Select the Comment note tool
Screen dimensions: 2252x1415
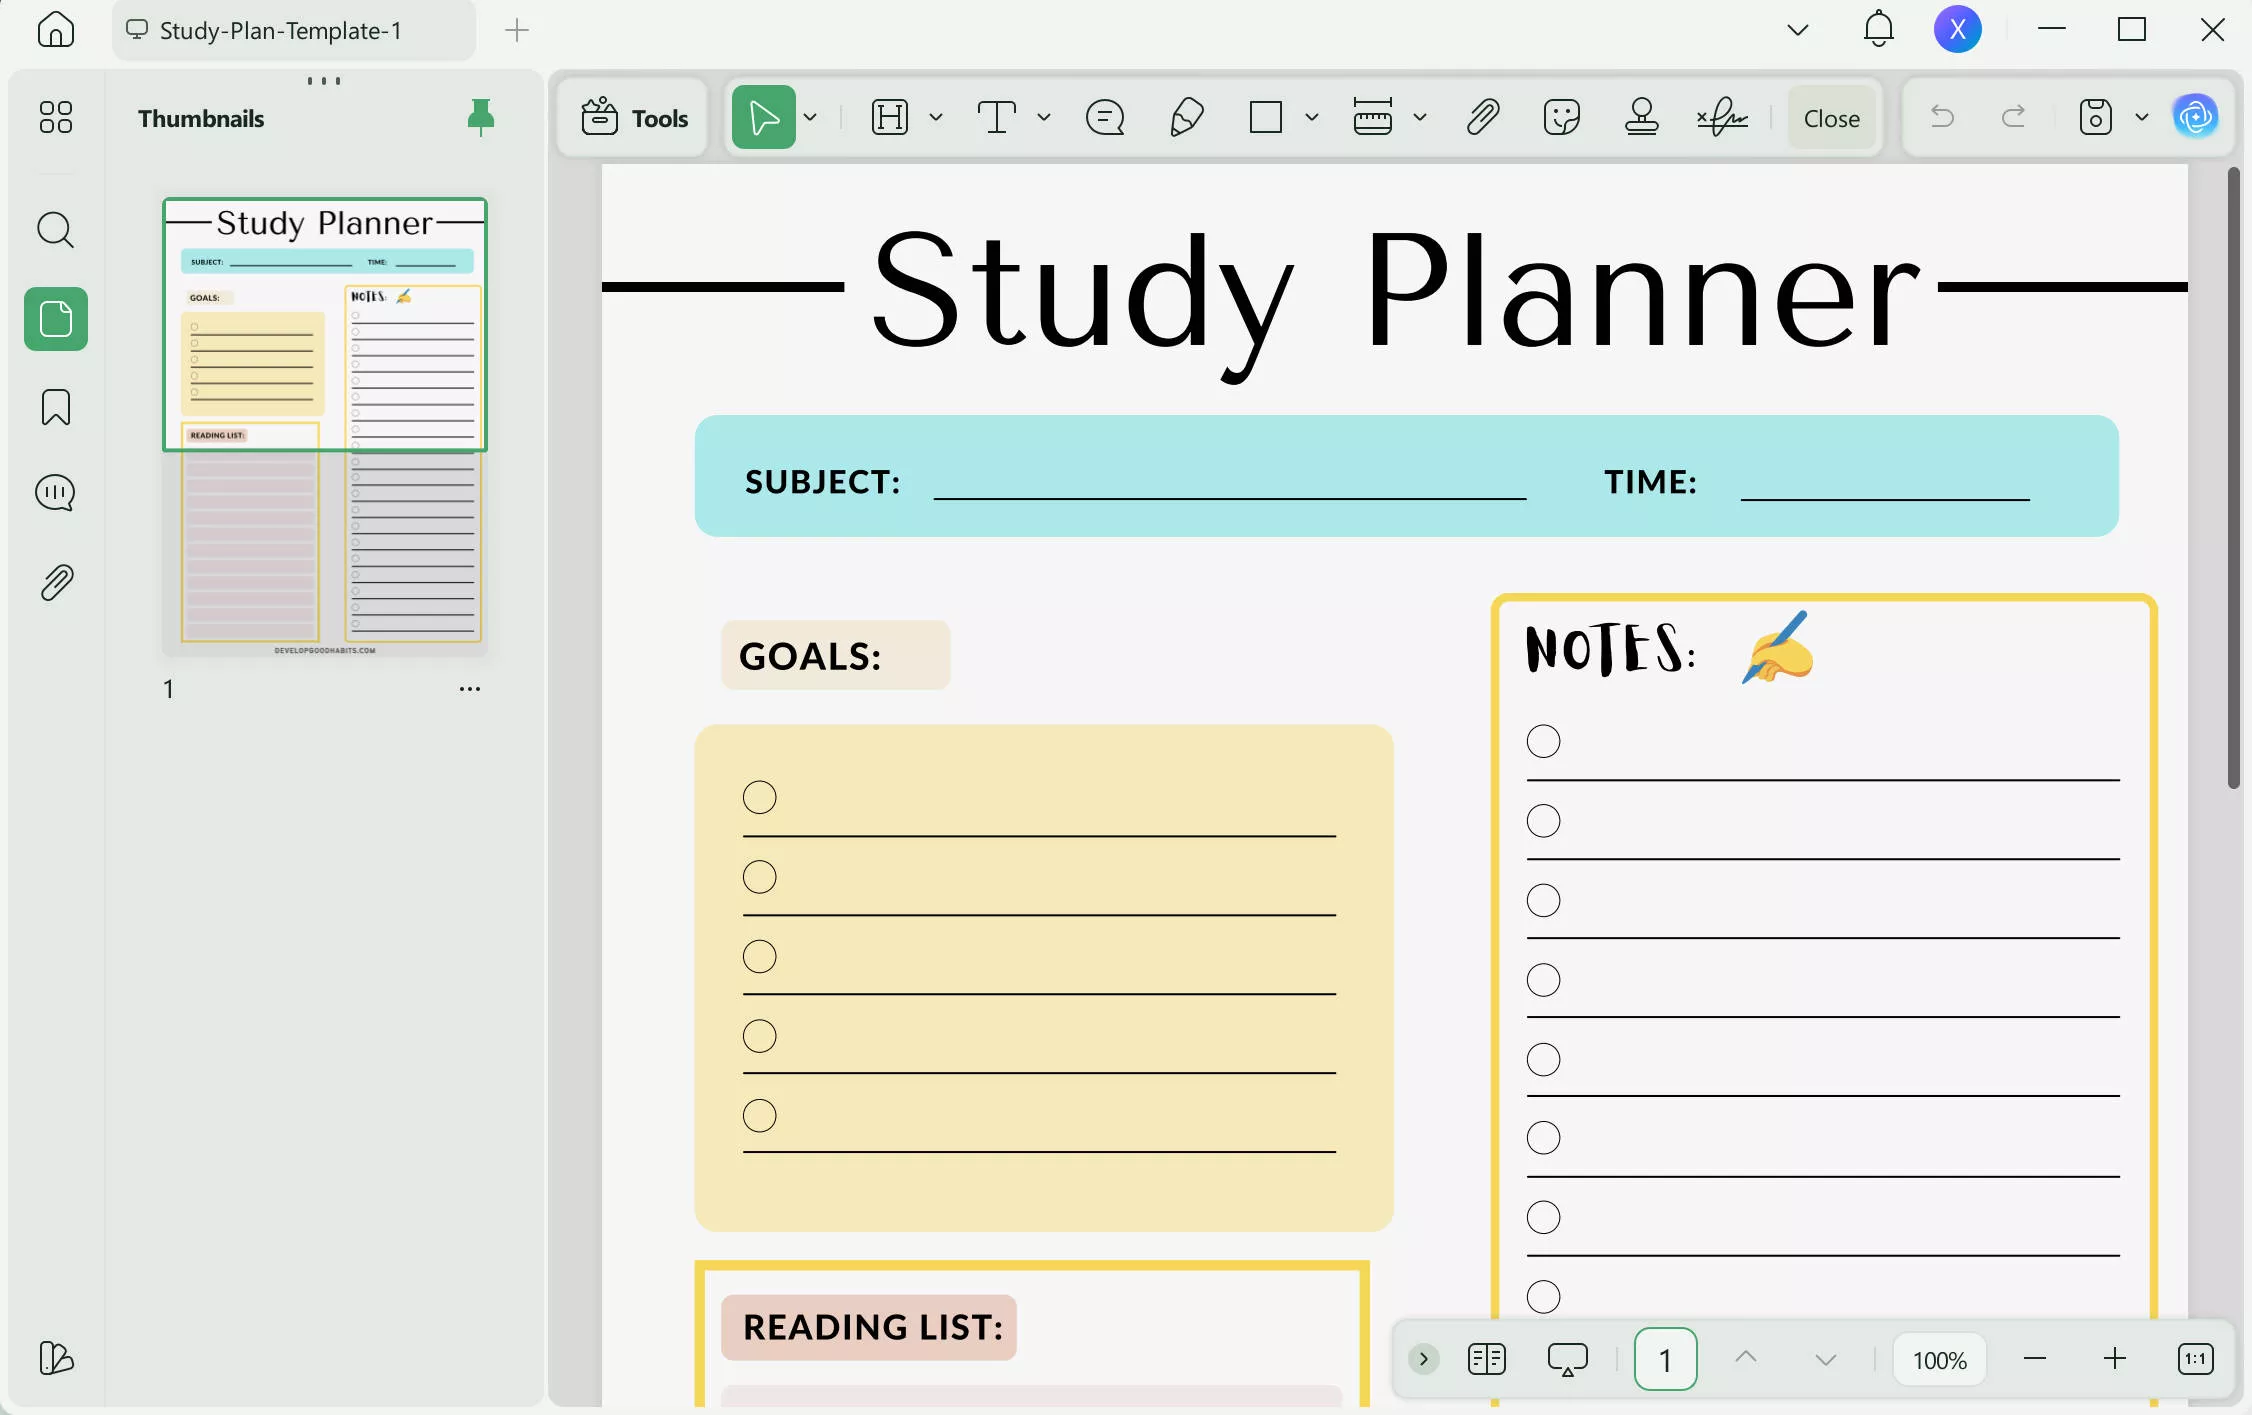[x=1105, y=117]
